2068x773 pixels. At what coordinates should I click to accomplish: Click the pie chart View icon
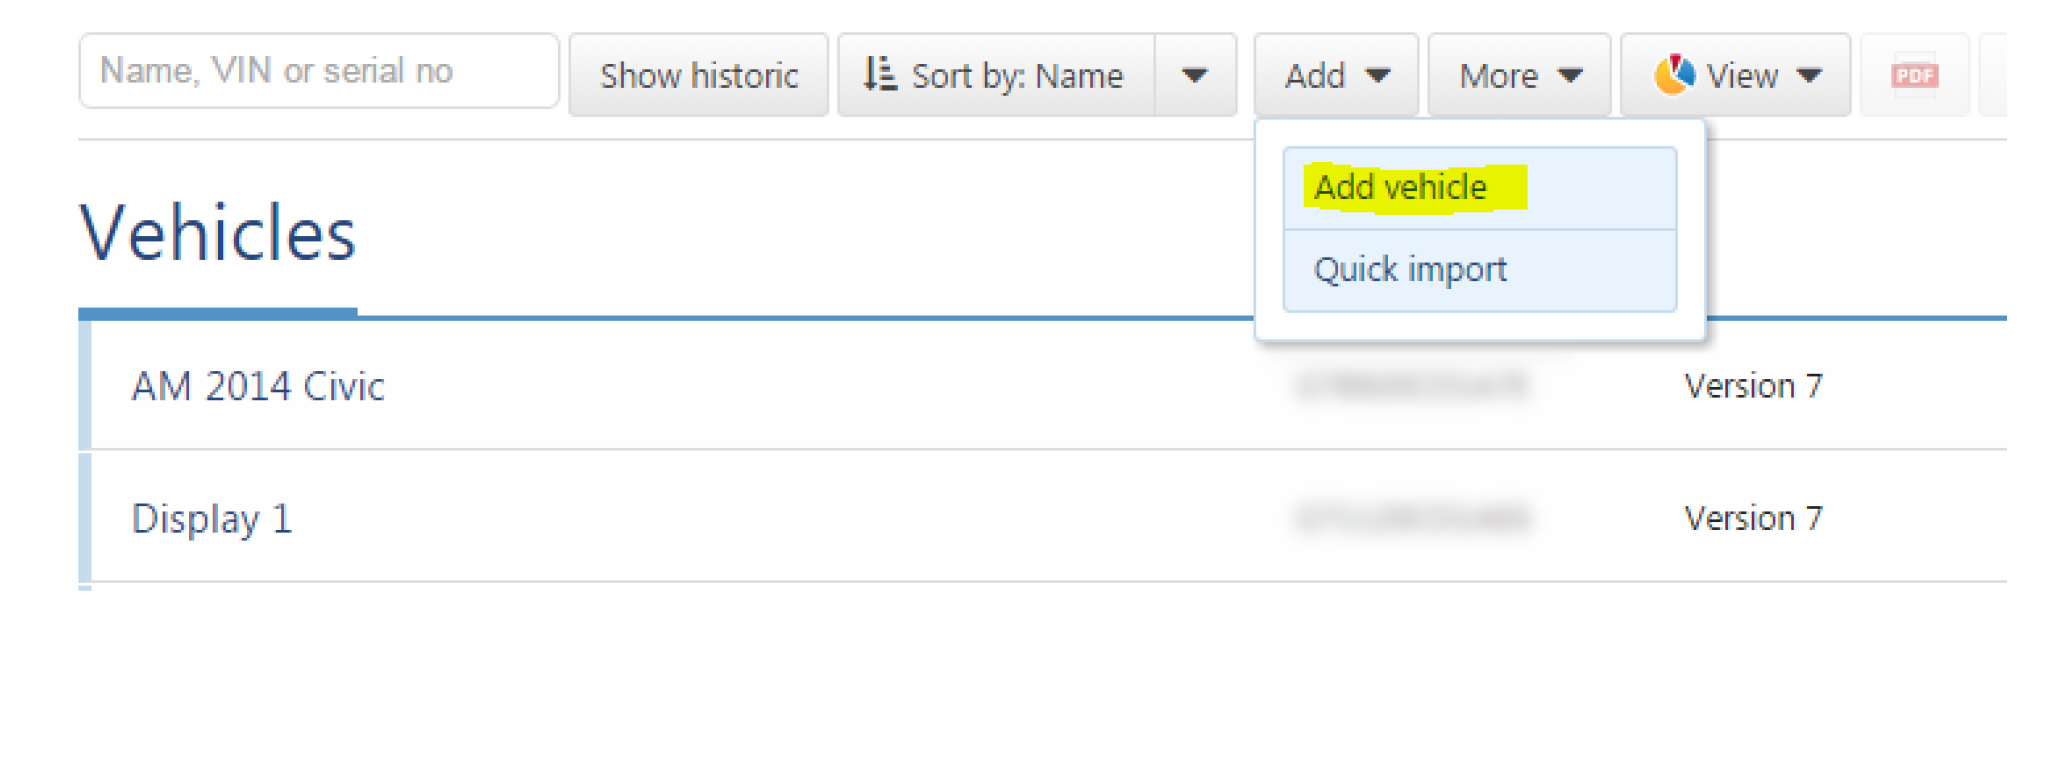[x=1675, y=75]
